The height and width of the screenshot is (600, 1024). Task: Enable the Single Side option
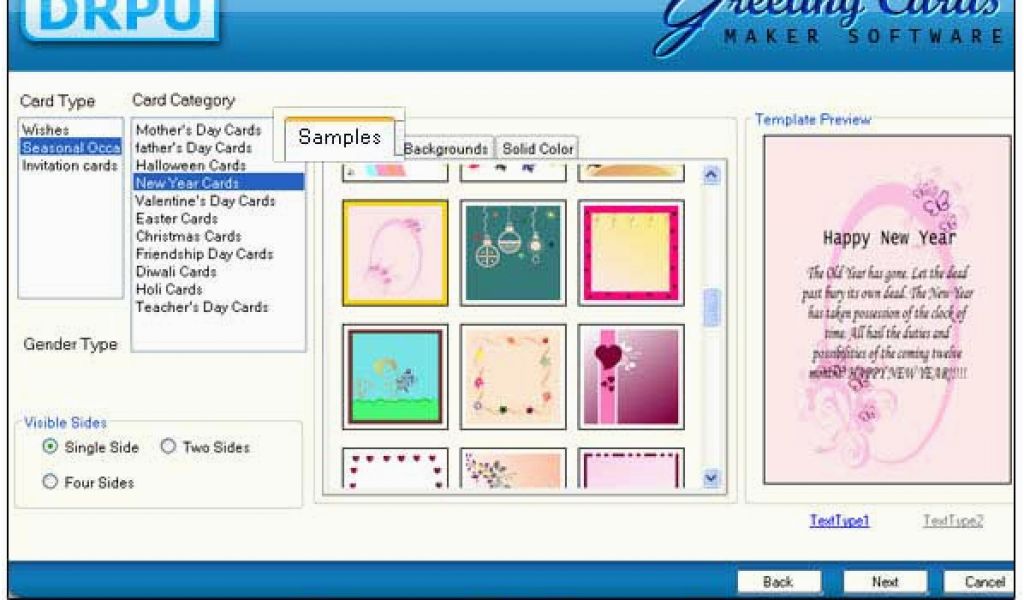pos(51,448)
